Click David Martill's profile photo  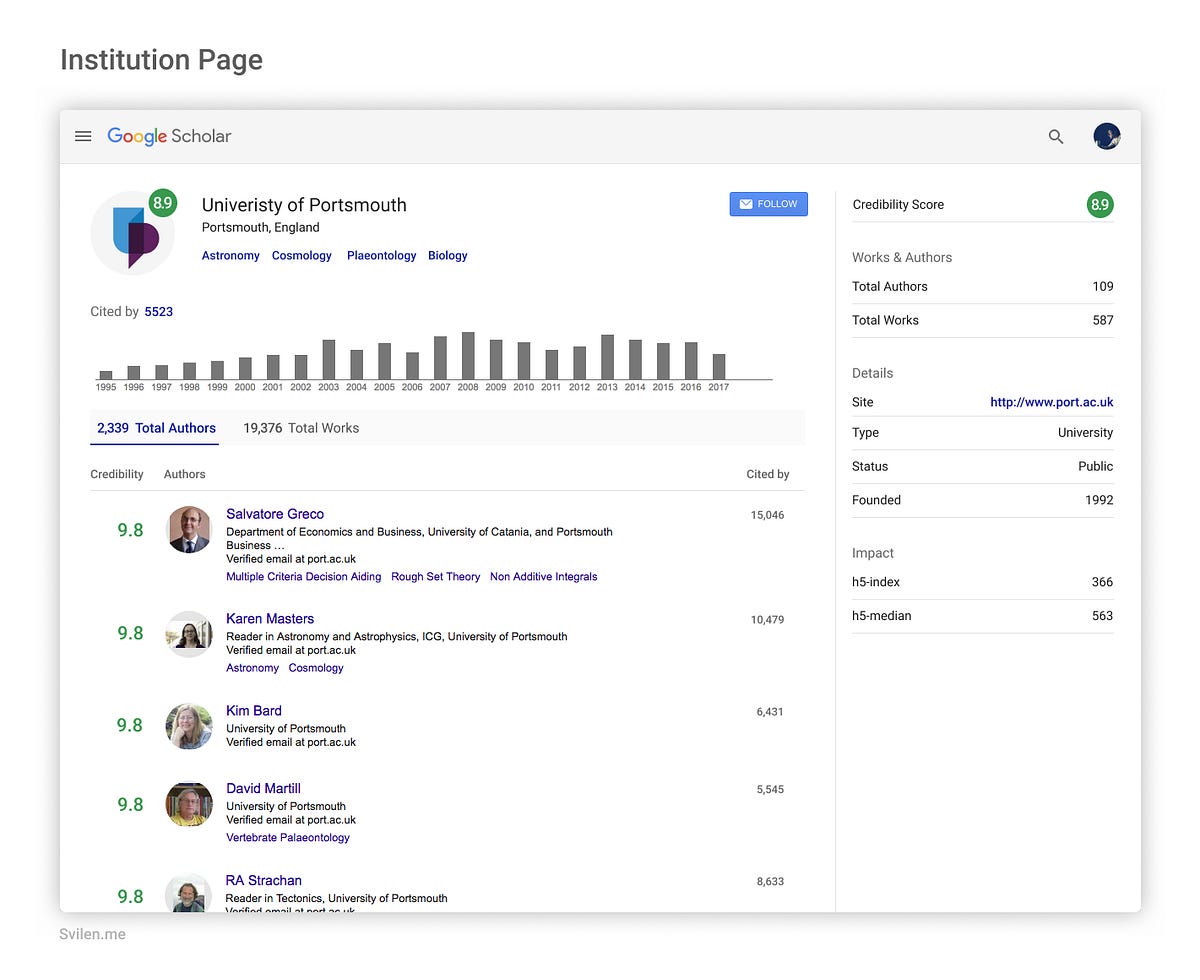point(189,804)
